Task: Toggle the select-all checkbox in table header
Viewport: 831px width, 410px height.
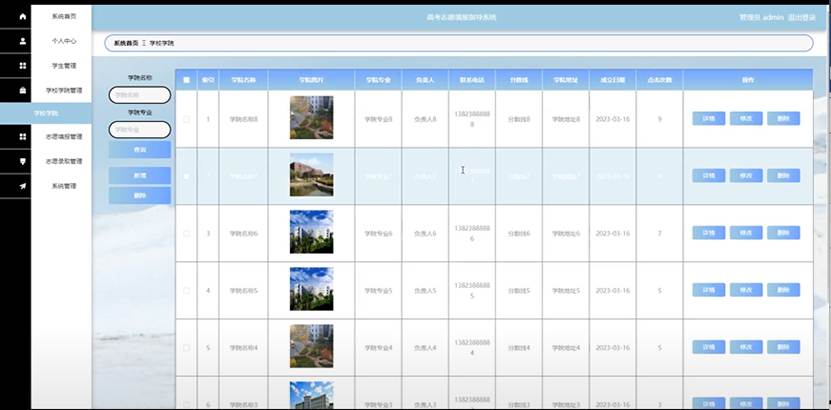Action: [x=187, y=80]
